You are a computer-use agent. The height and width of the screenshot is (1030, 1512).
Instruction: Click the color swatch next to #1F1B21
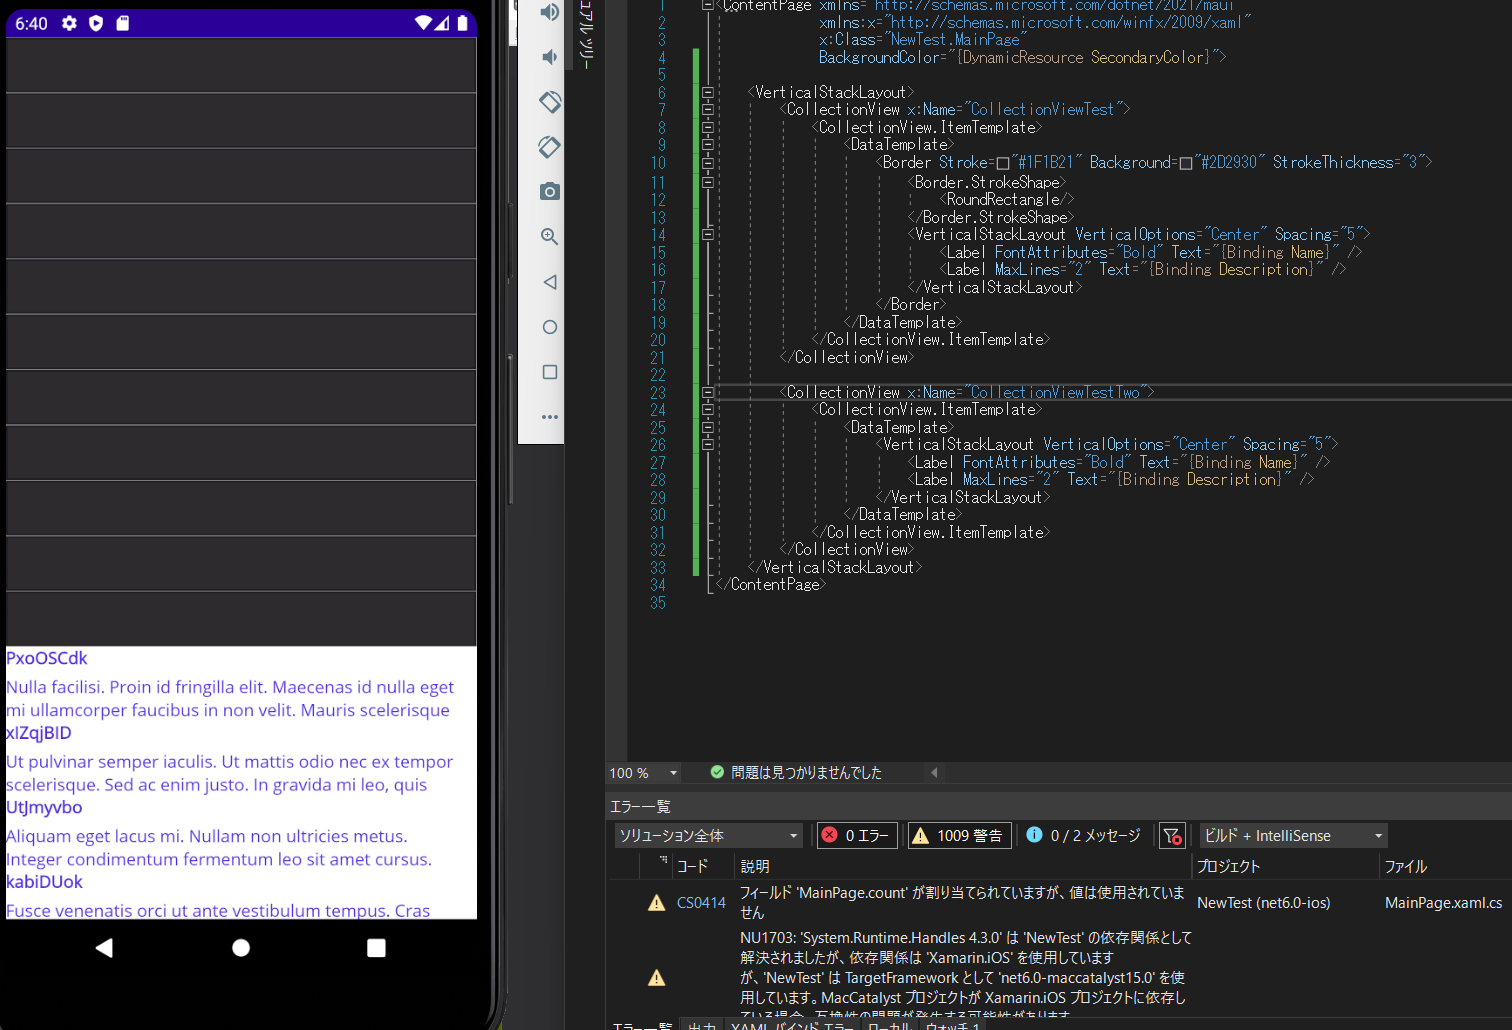[x=1003, y=161]
